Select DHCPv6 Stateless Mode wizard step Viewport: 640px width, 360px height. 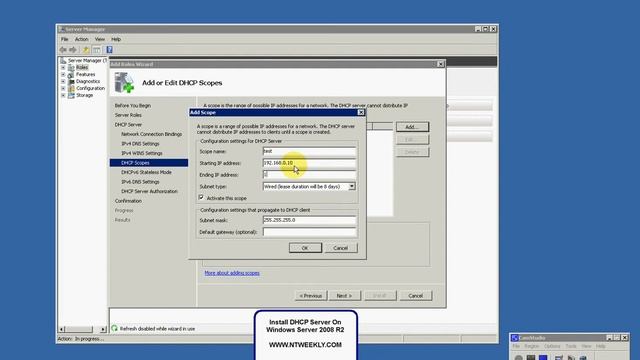[146, 172]
